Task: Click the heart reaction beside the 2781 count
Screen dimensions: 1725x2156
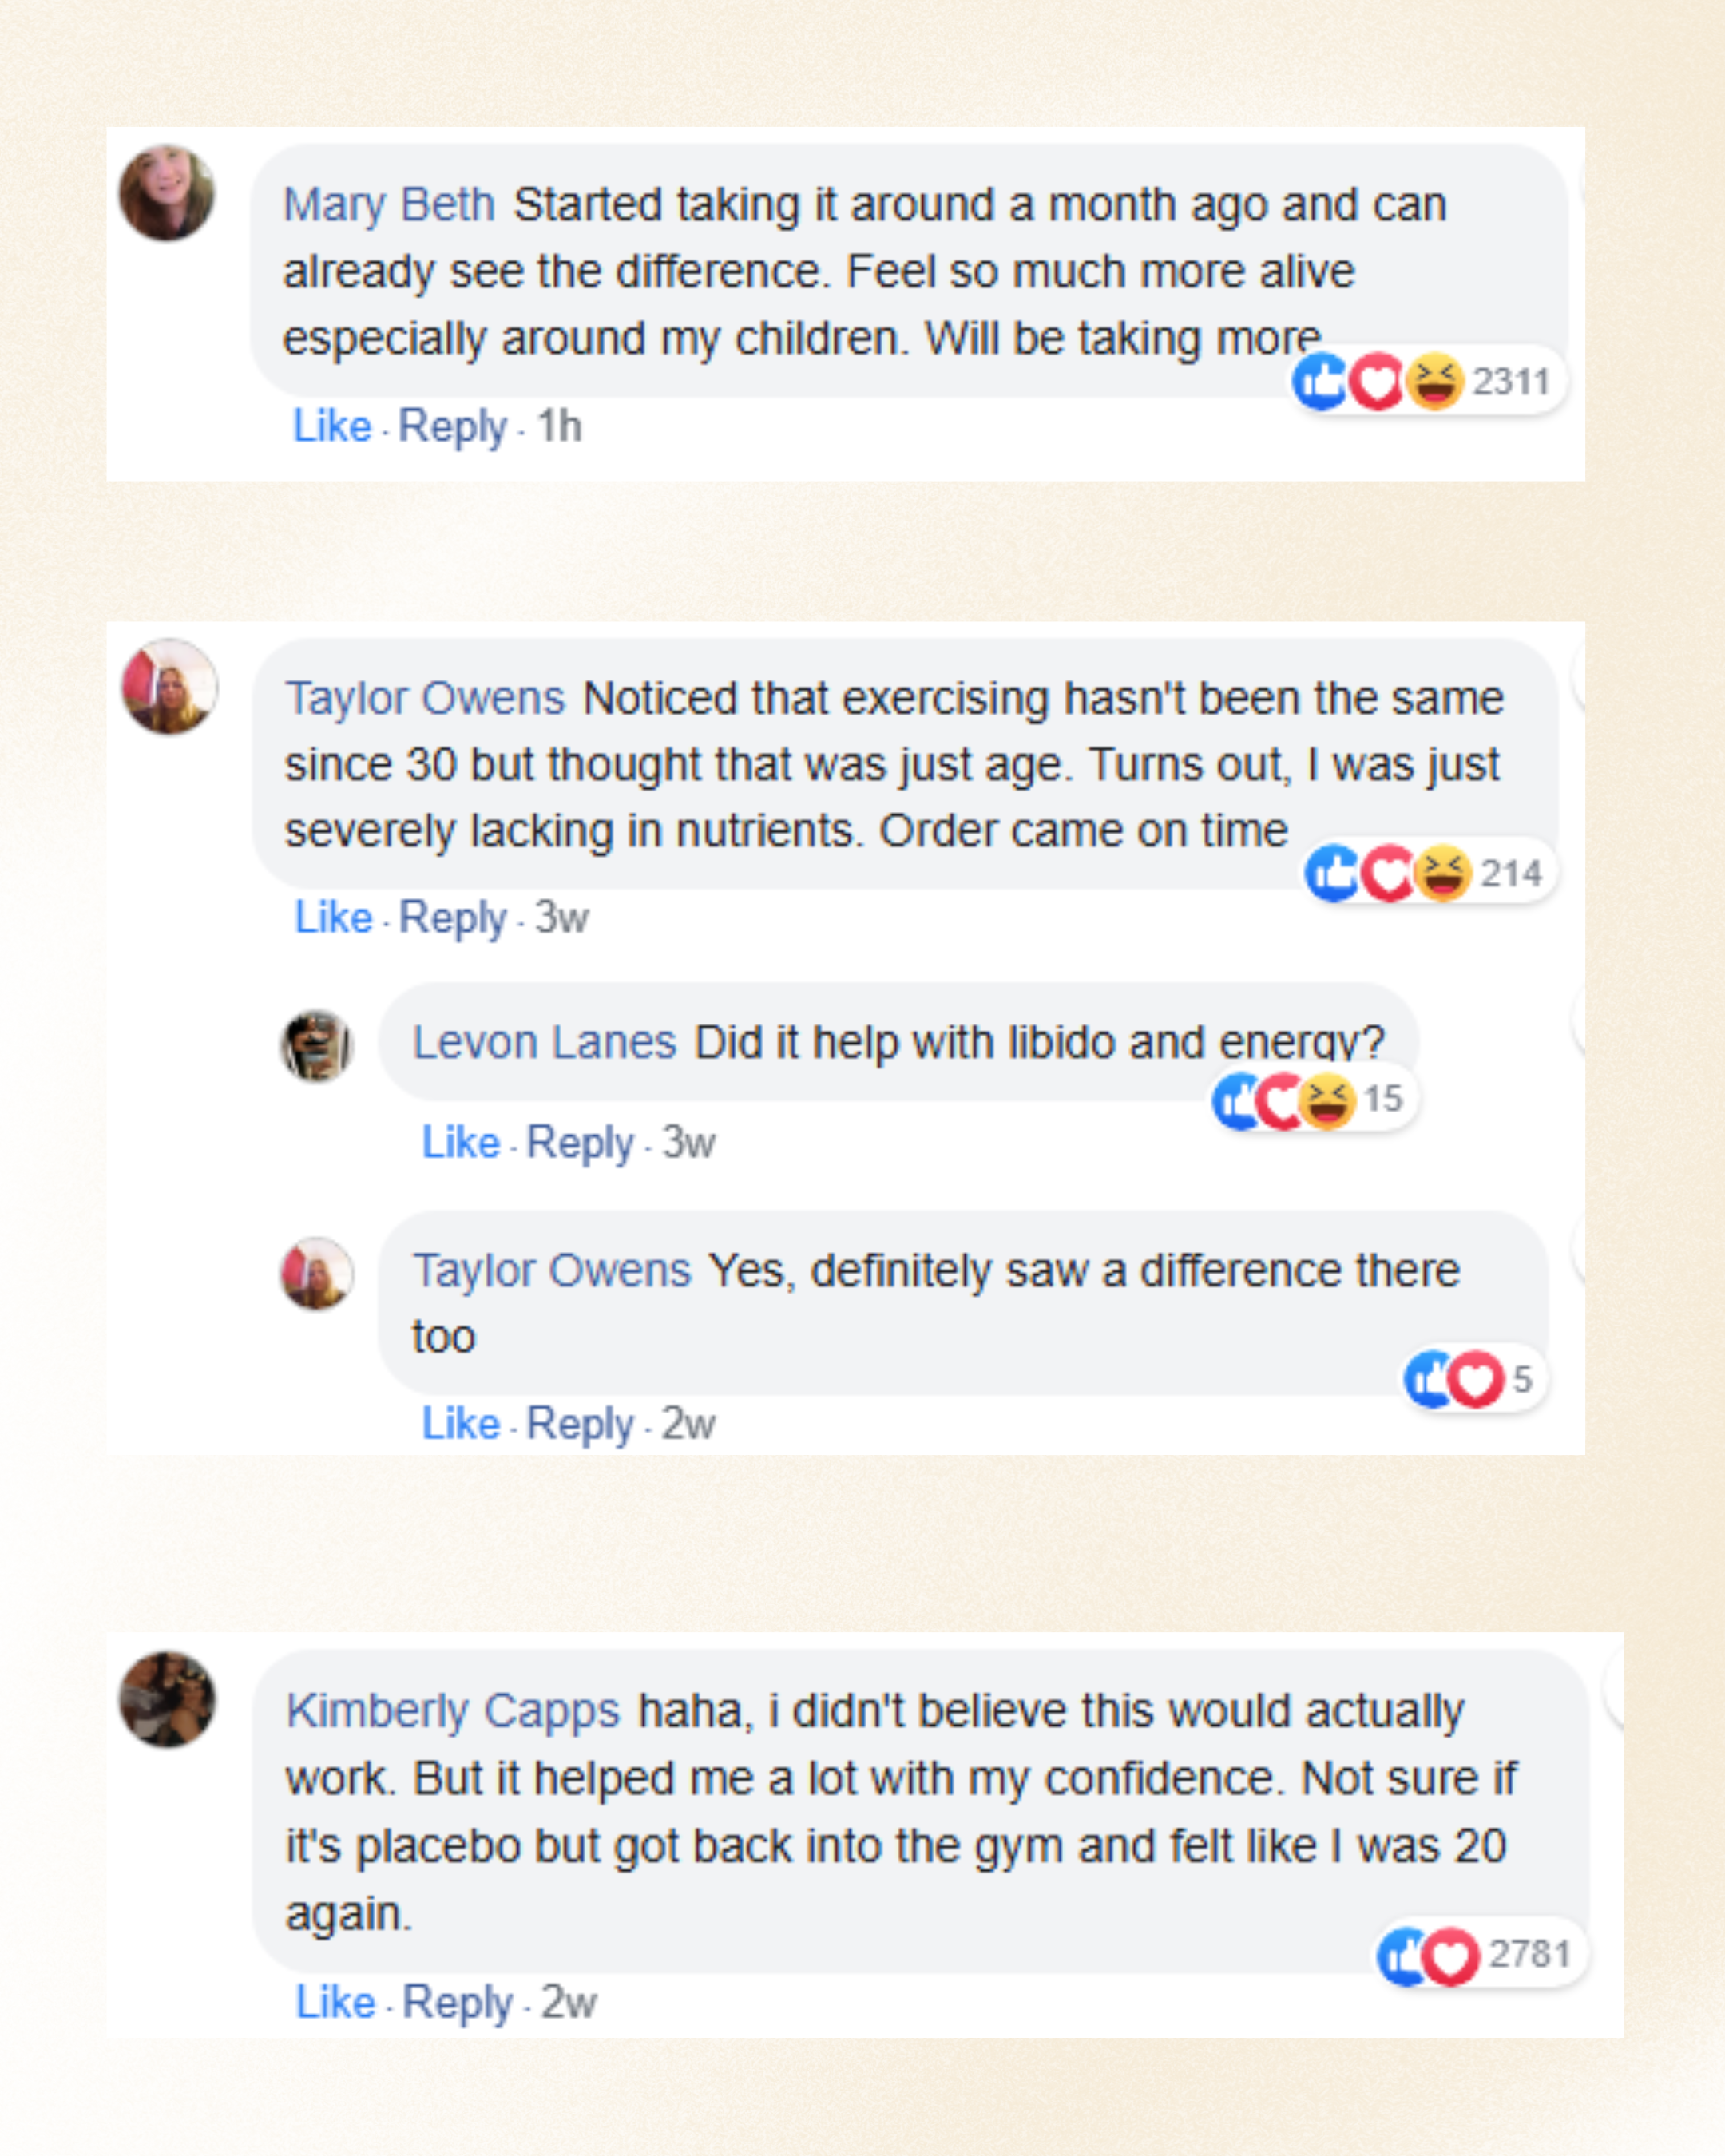Action: (1450, 1956)
